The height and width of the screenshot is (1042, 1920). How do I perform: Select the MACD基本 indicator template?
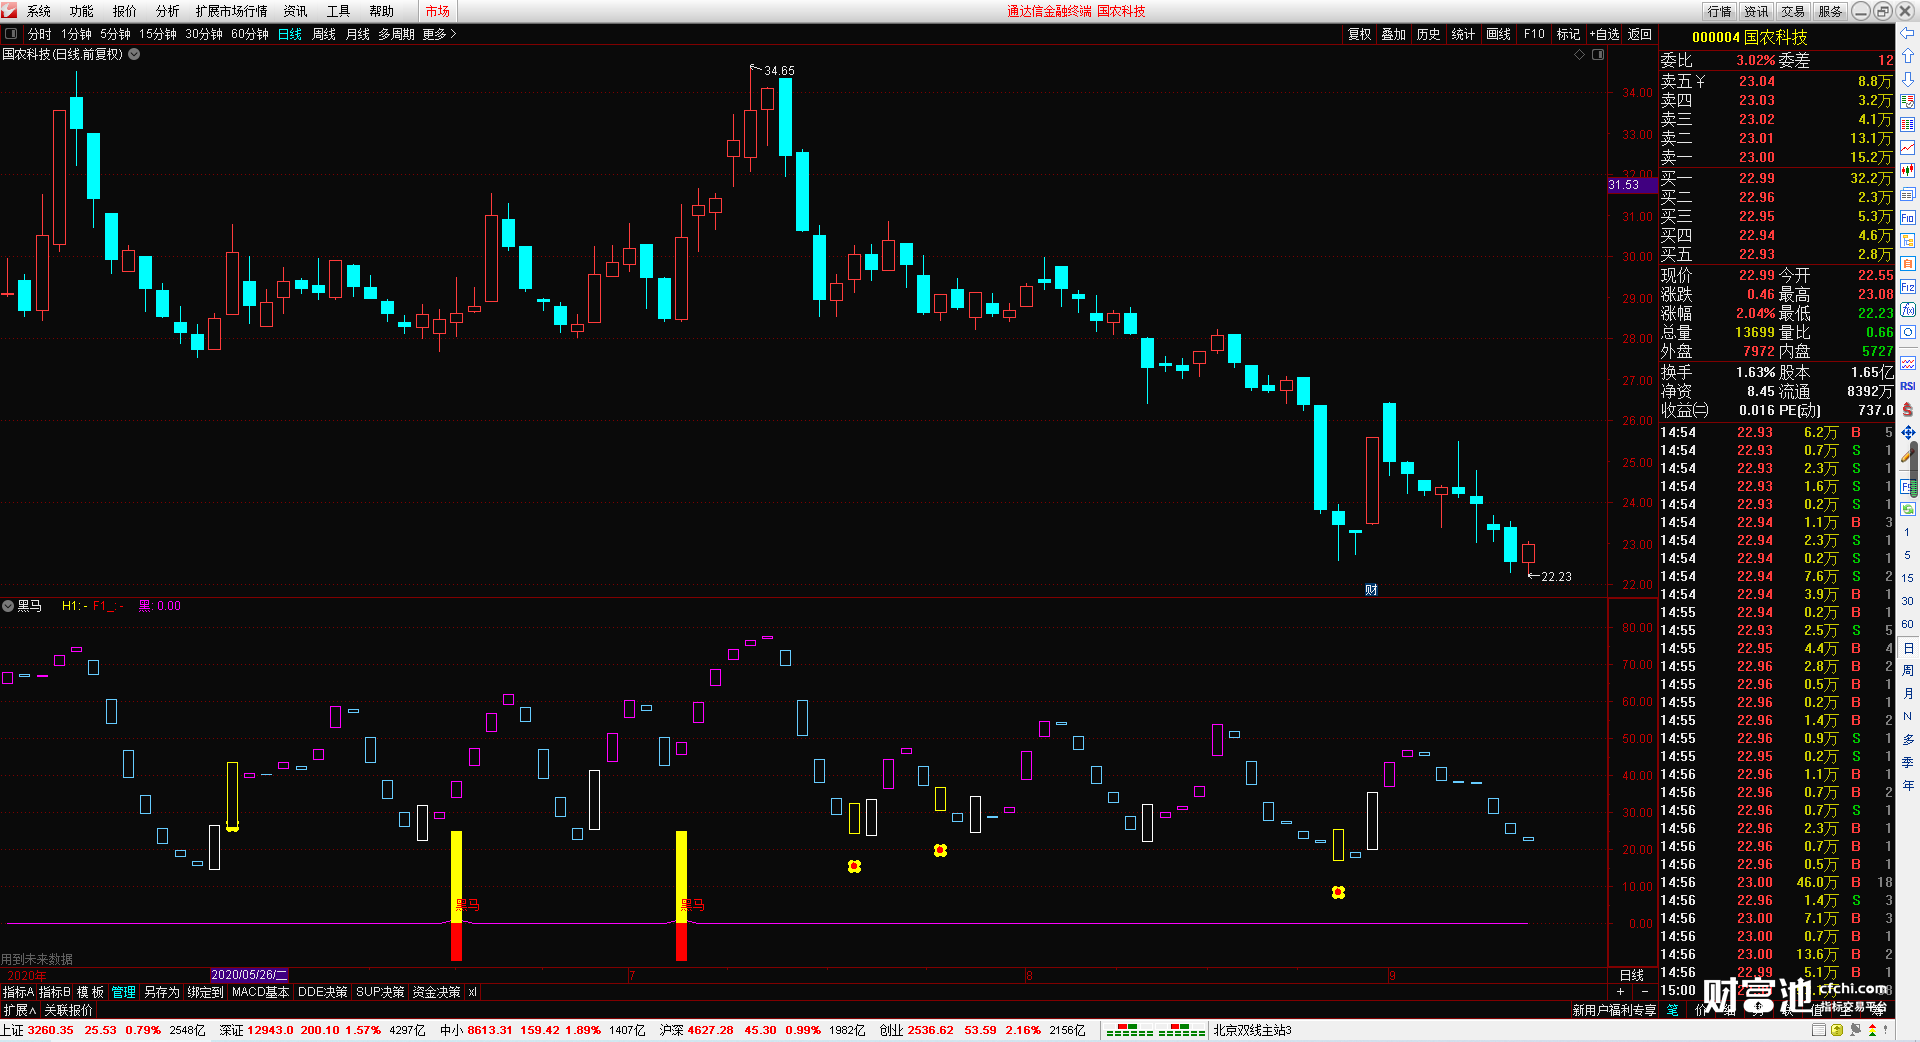click(x=260, y=992)
